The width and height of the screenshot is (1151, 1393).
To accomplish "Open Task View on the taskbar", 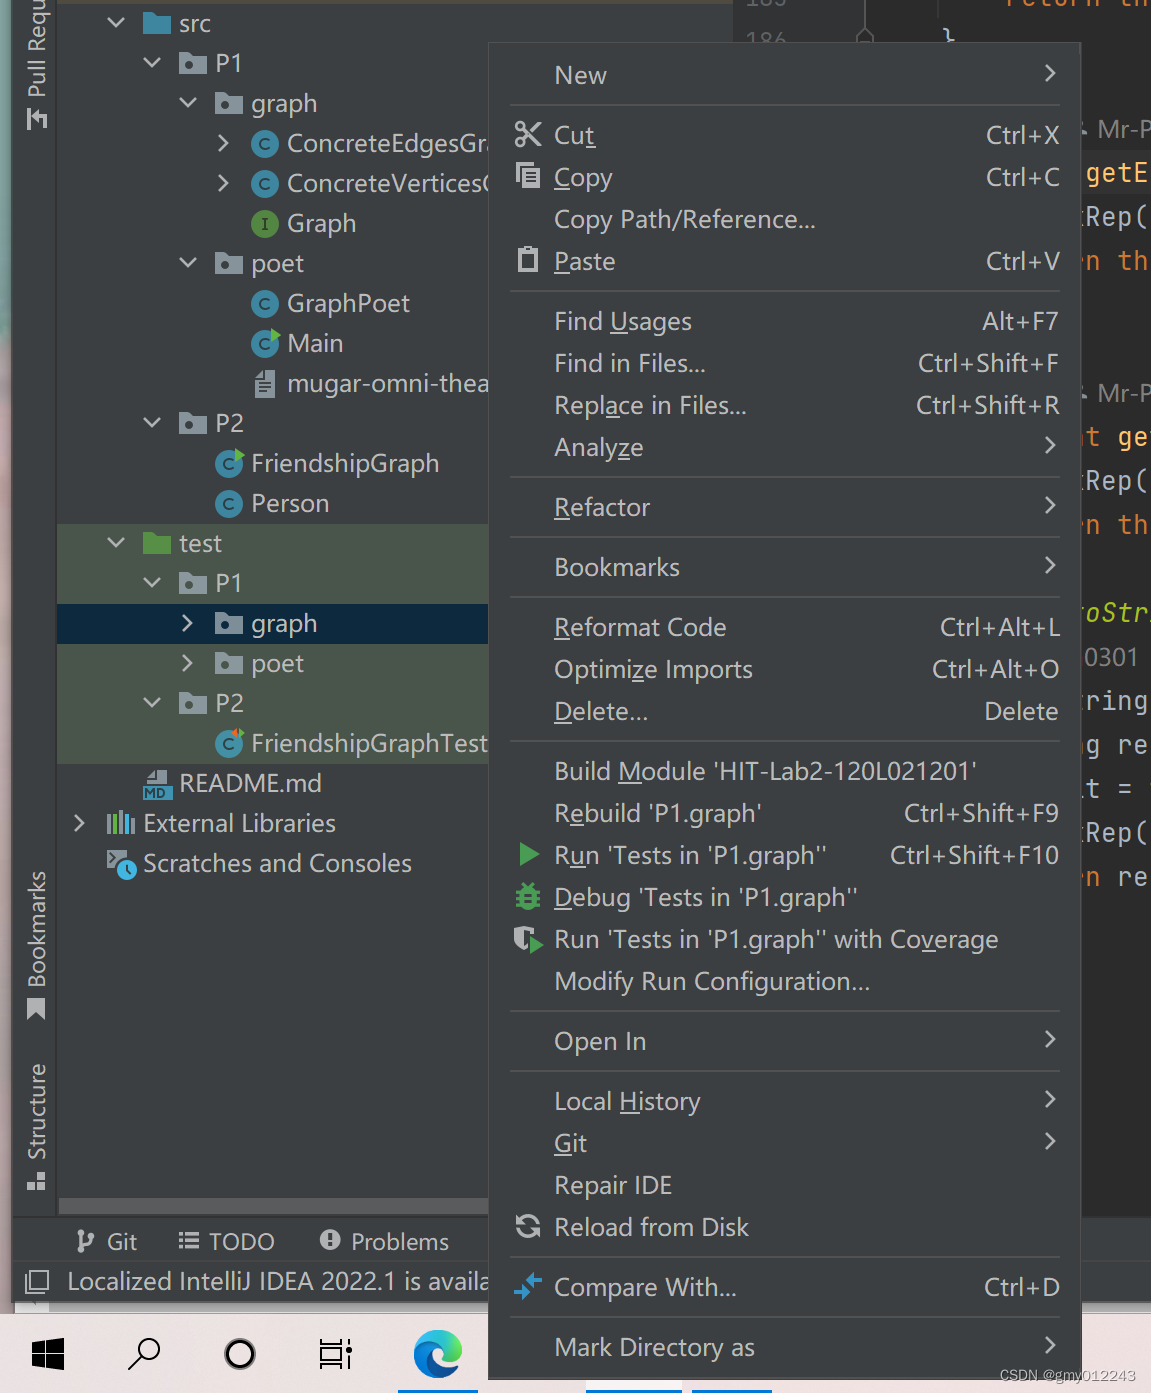I will tap(336, 1354).
